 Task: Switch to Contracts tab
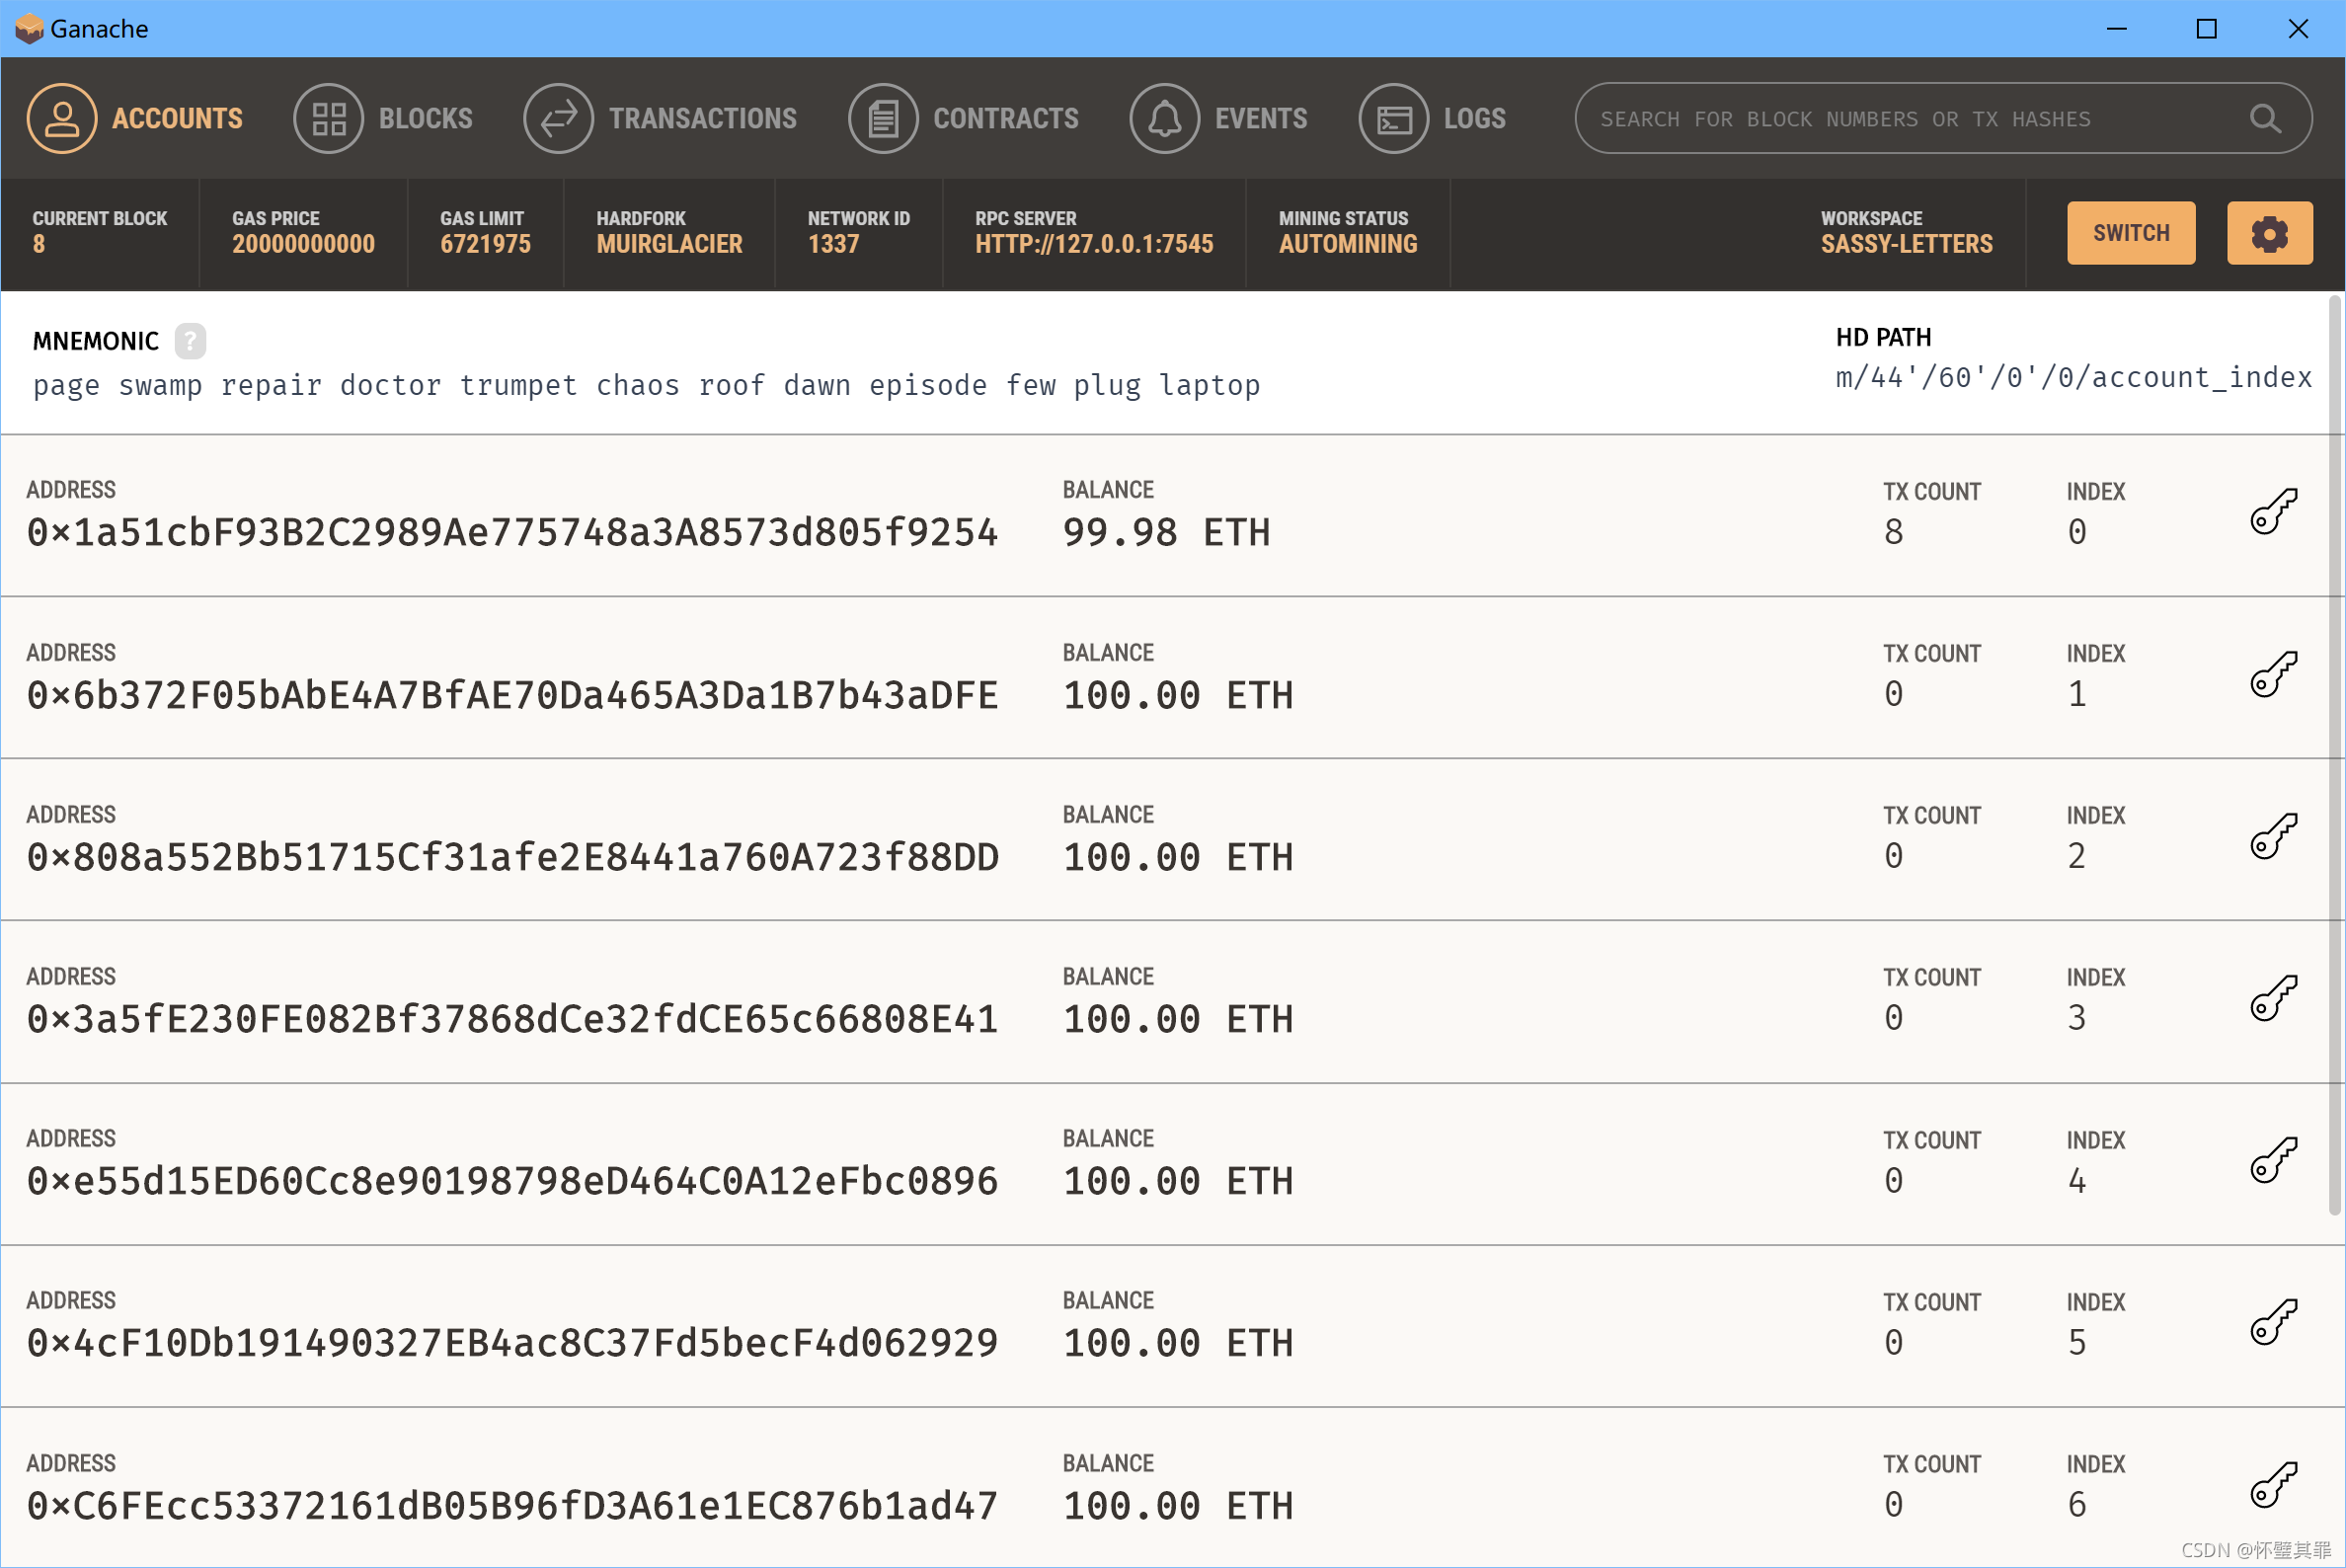[963, 118]
